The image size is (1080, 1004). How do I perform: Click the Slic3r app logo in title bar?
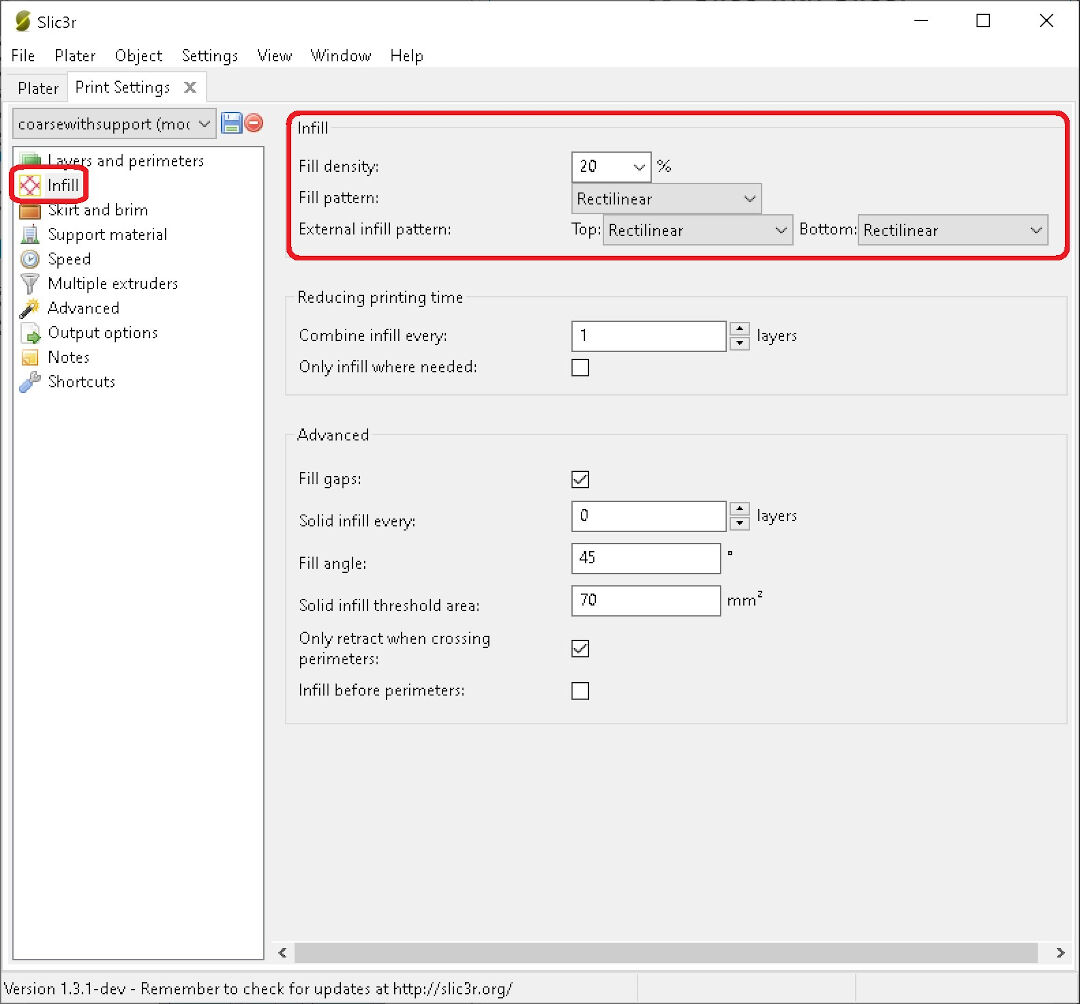[23, 21]
